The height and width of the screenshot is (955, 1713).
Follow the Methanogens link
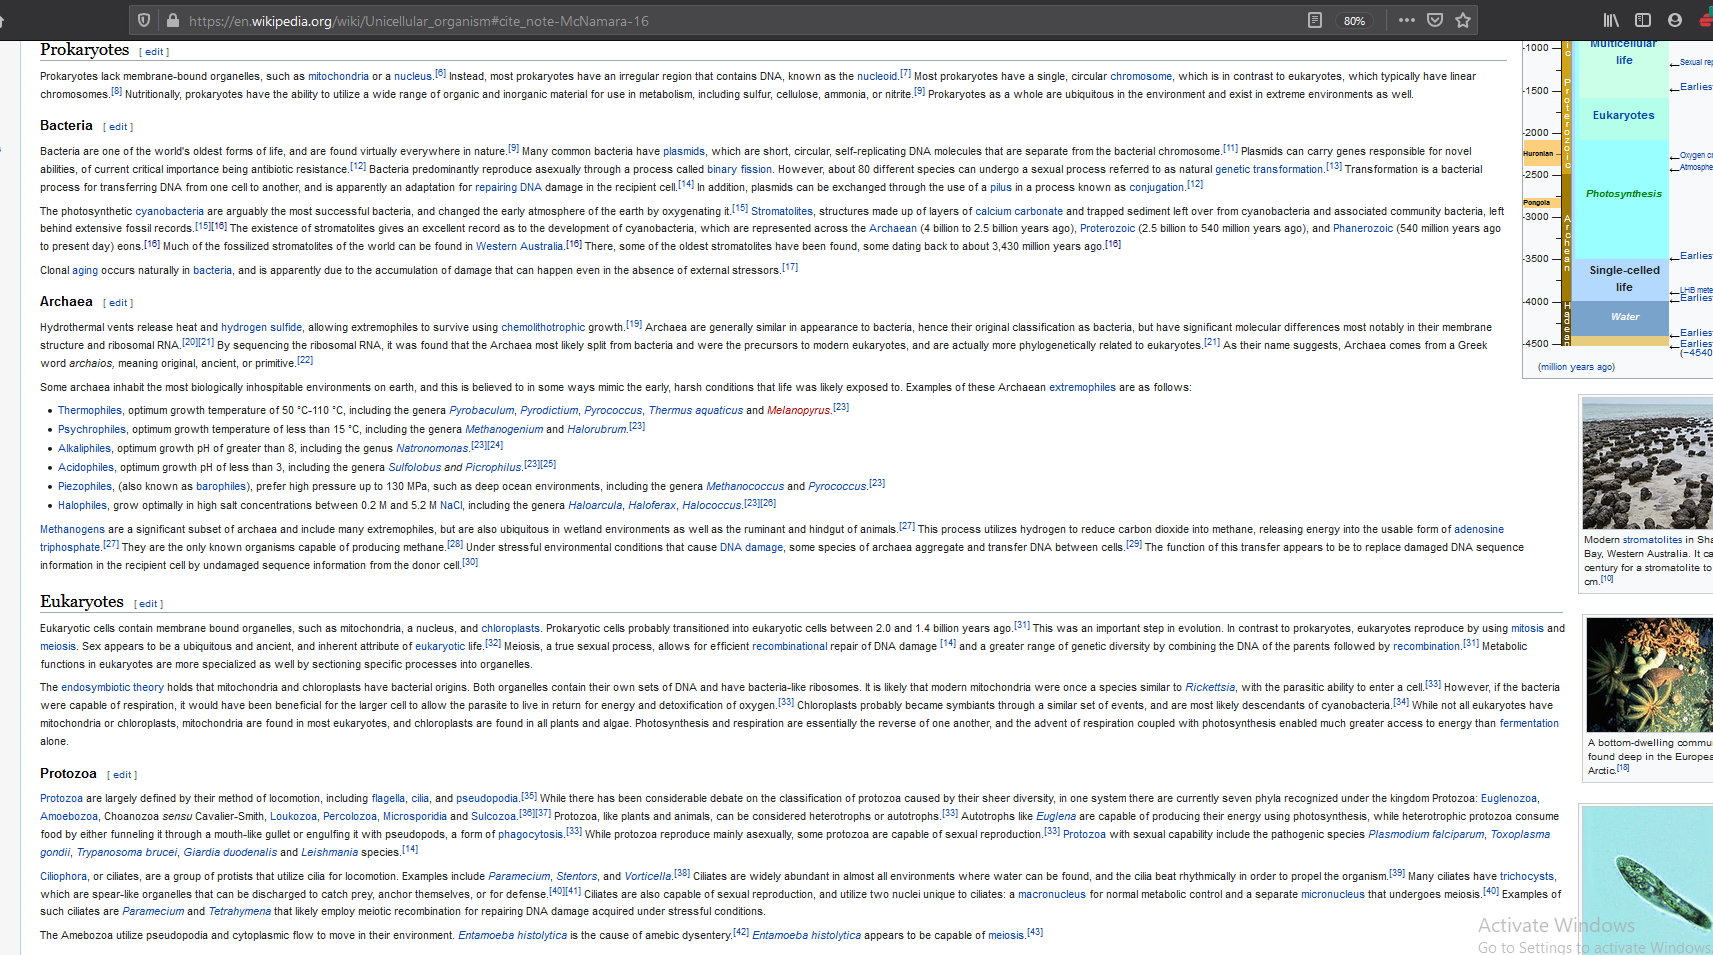pos(72,530)
